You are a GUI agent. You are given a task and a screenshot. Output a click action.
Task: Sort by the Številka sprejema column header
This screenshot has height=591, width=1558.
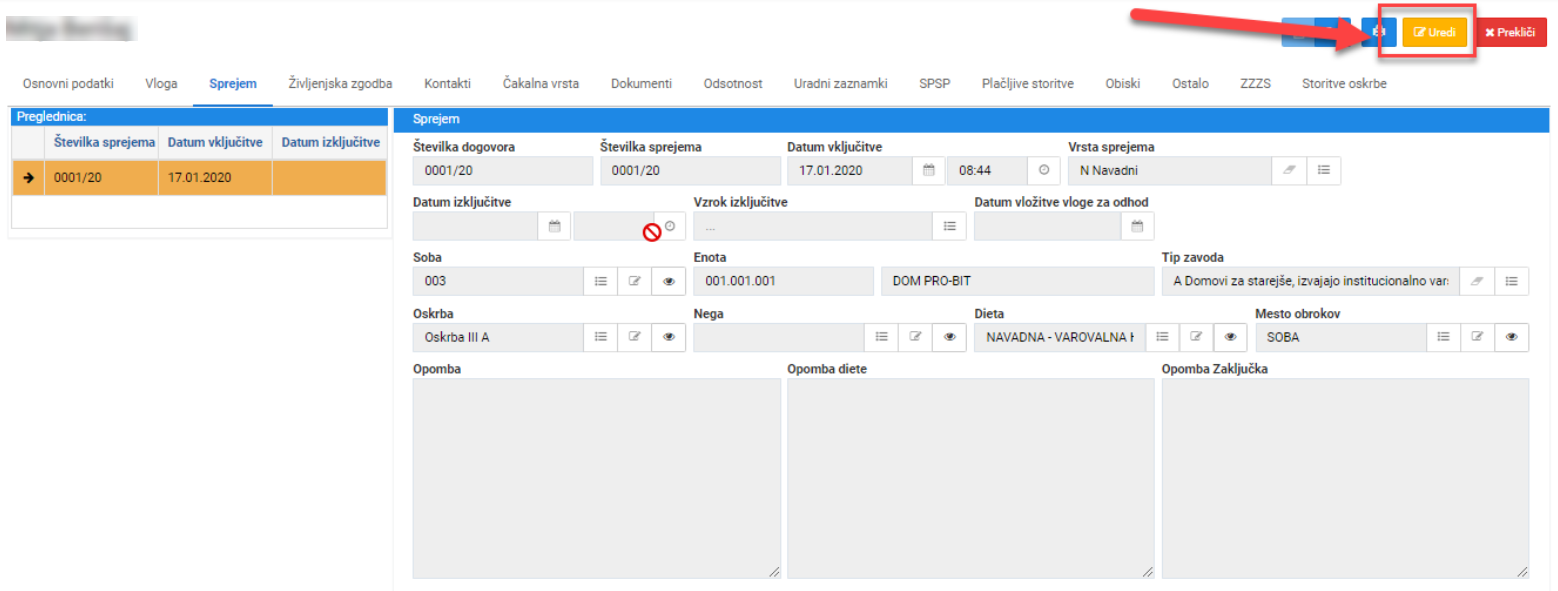point(102,142)
